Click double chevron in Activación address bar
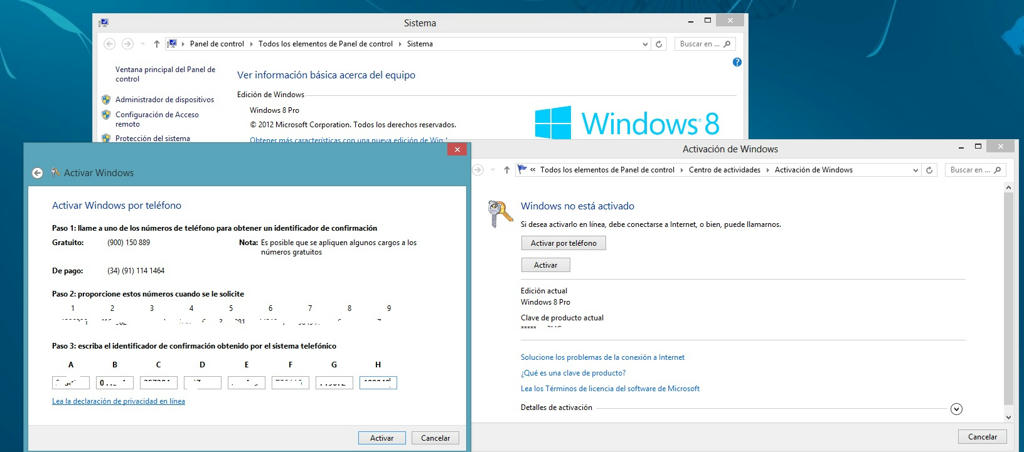The height and width of the screenshot is (452, 1024). click(533, 170)
